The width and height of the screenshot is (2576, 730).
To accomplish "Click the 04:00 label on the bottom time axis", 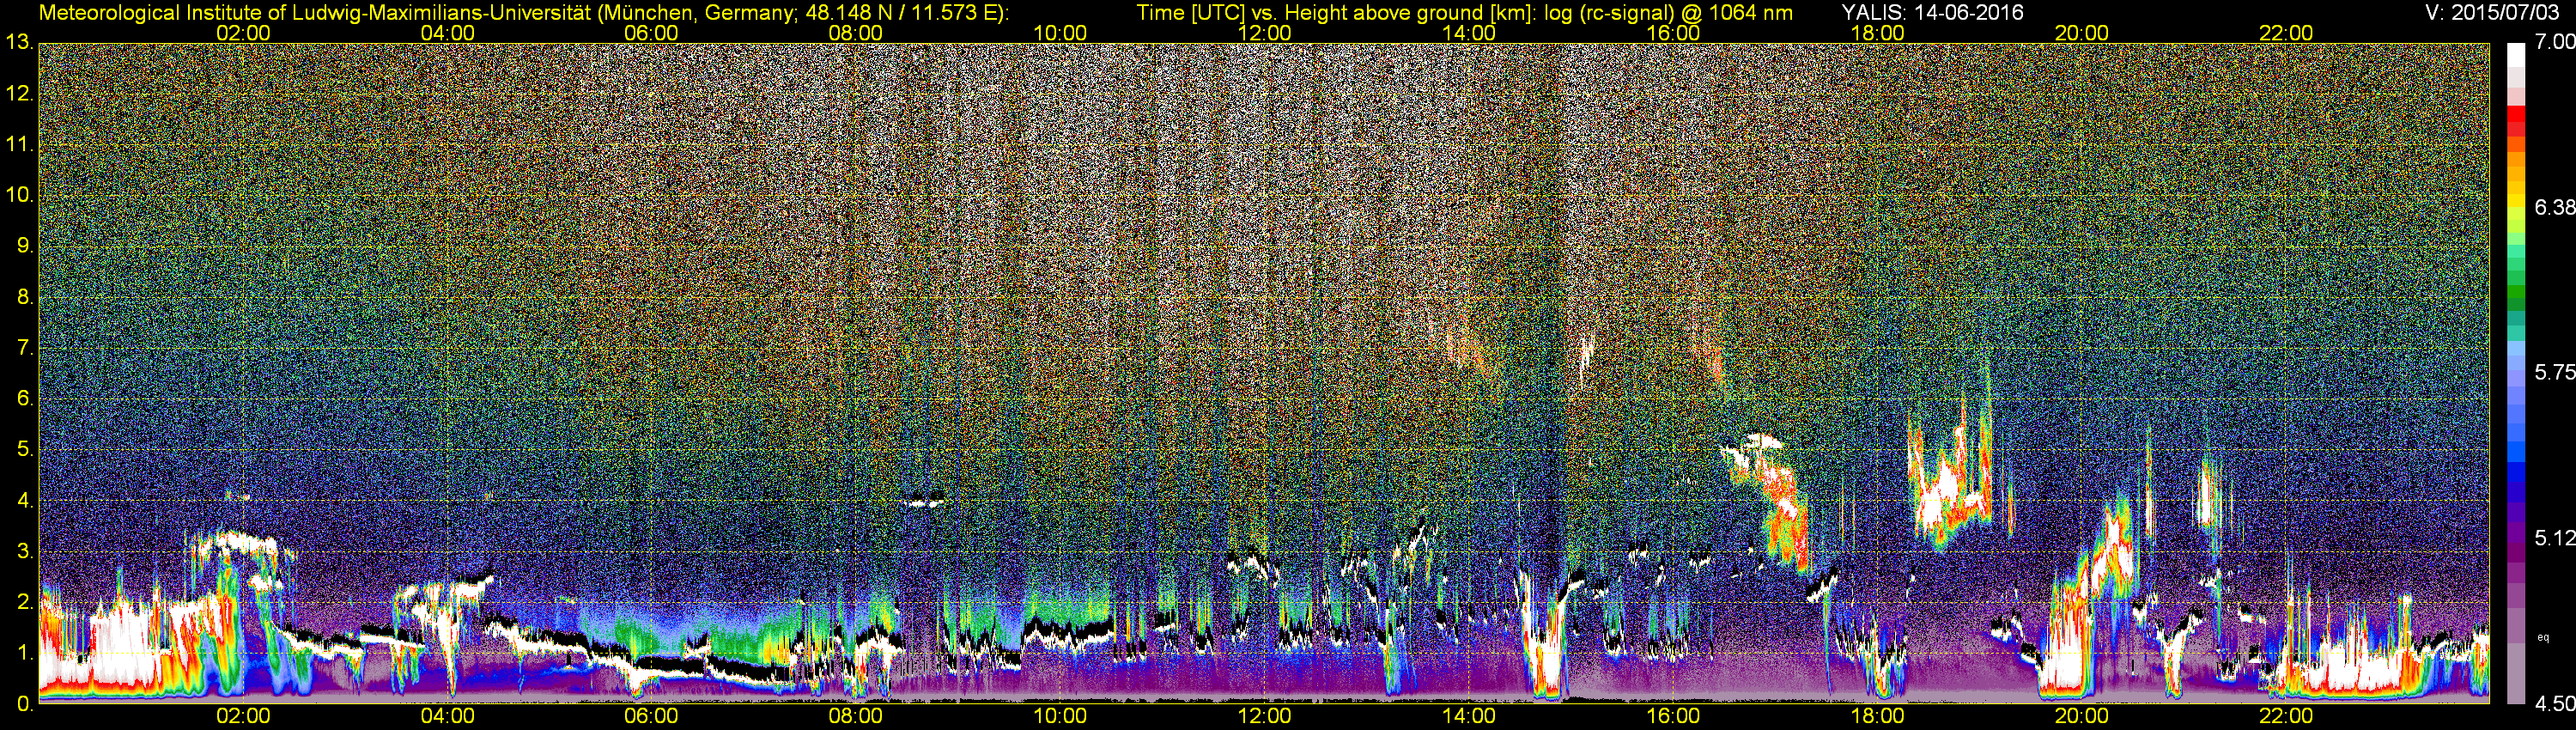I will pos(447,717).
